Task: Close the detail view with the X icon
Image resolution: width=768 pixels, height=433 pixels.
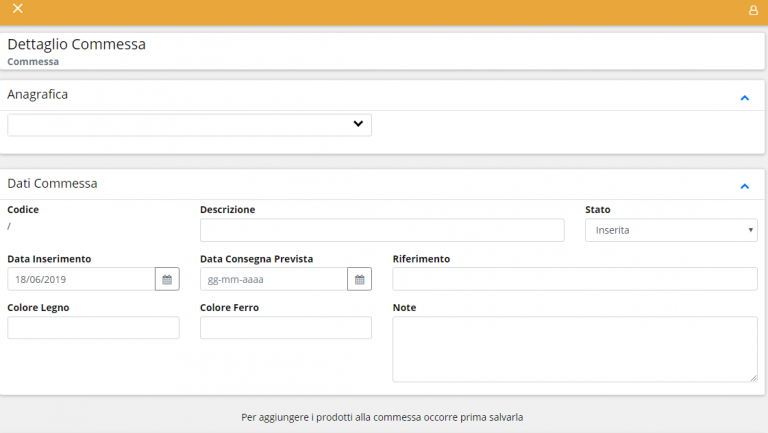Action: [18, 9]
